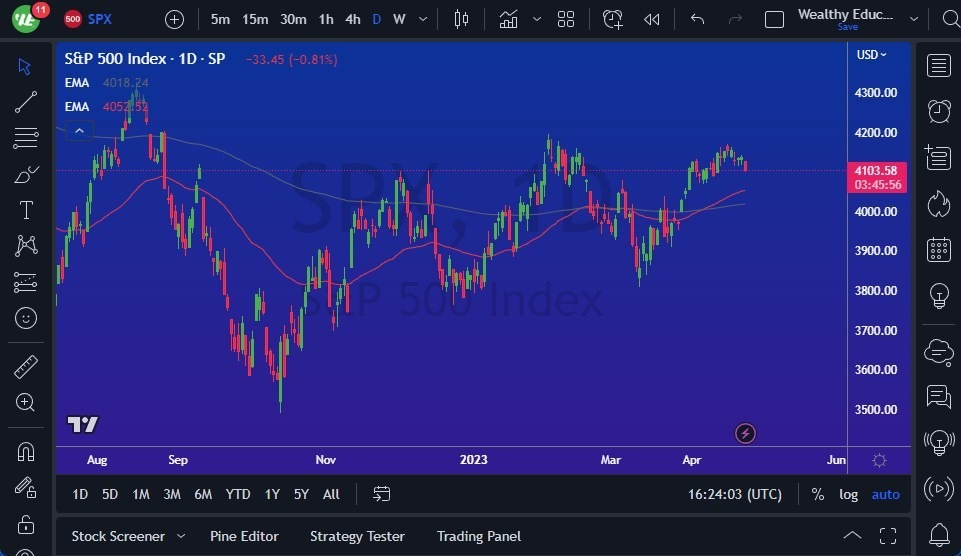The height and width of the screenshot is (556, 961).
Task: Toggle magnet mode for drawings
Action: [26, 452]
